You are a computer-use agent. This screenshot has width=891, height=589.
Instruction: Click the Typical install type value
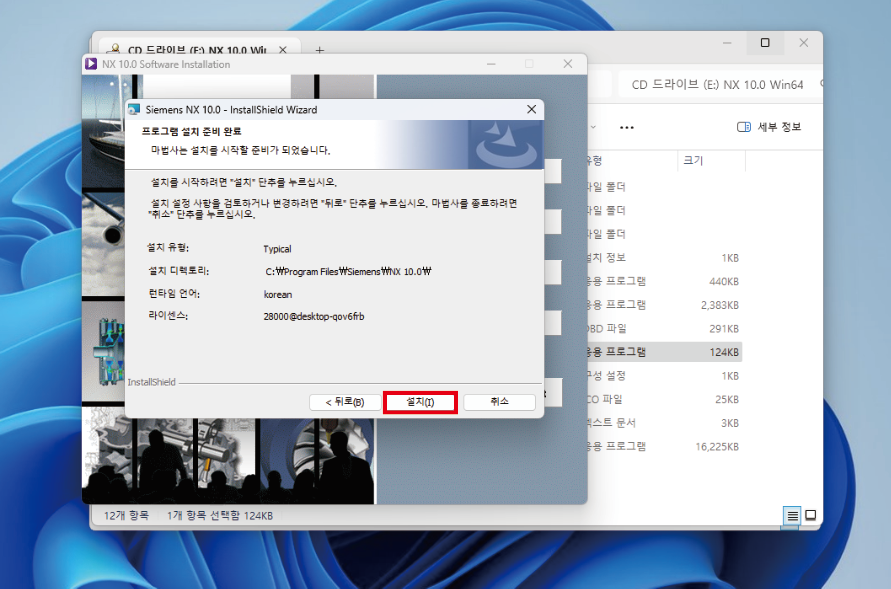[277, 249]
